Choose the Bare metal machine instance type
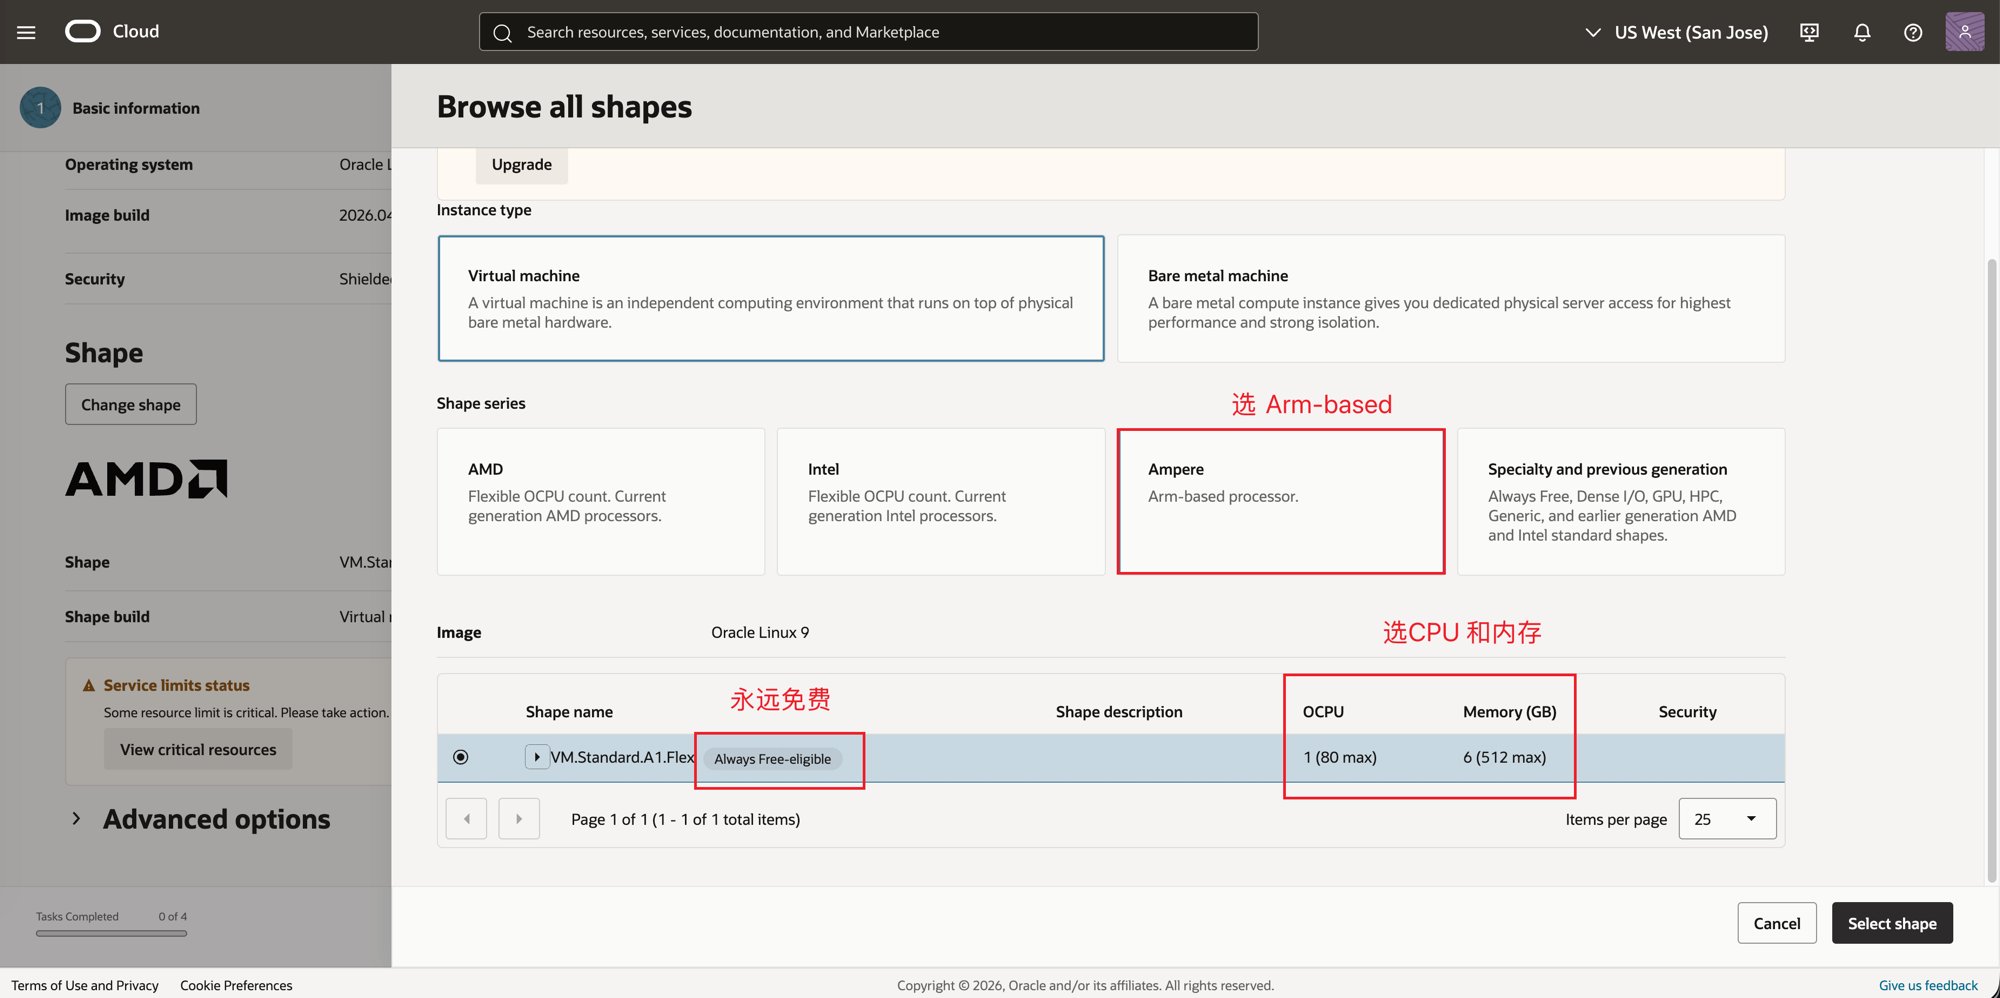The height and width of the screenshot is (998, 2000). [1451, 298]
